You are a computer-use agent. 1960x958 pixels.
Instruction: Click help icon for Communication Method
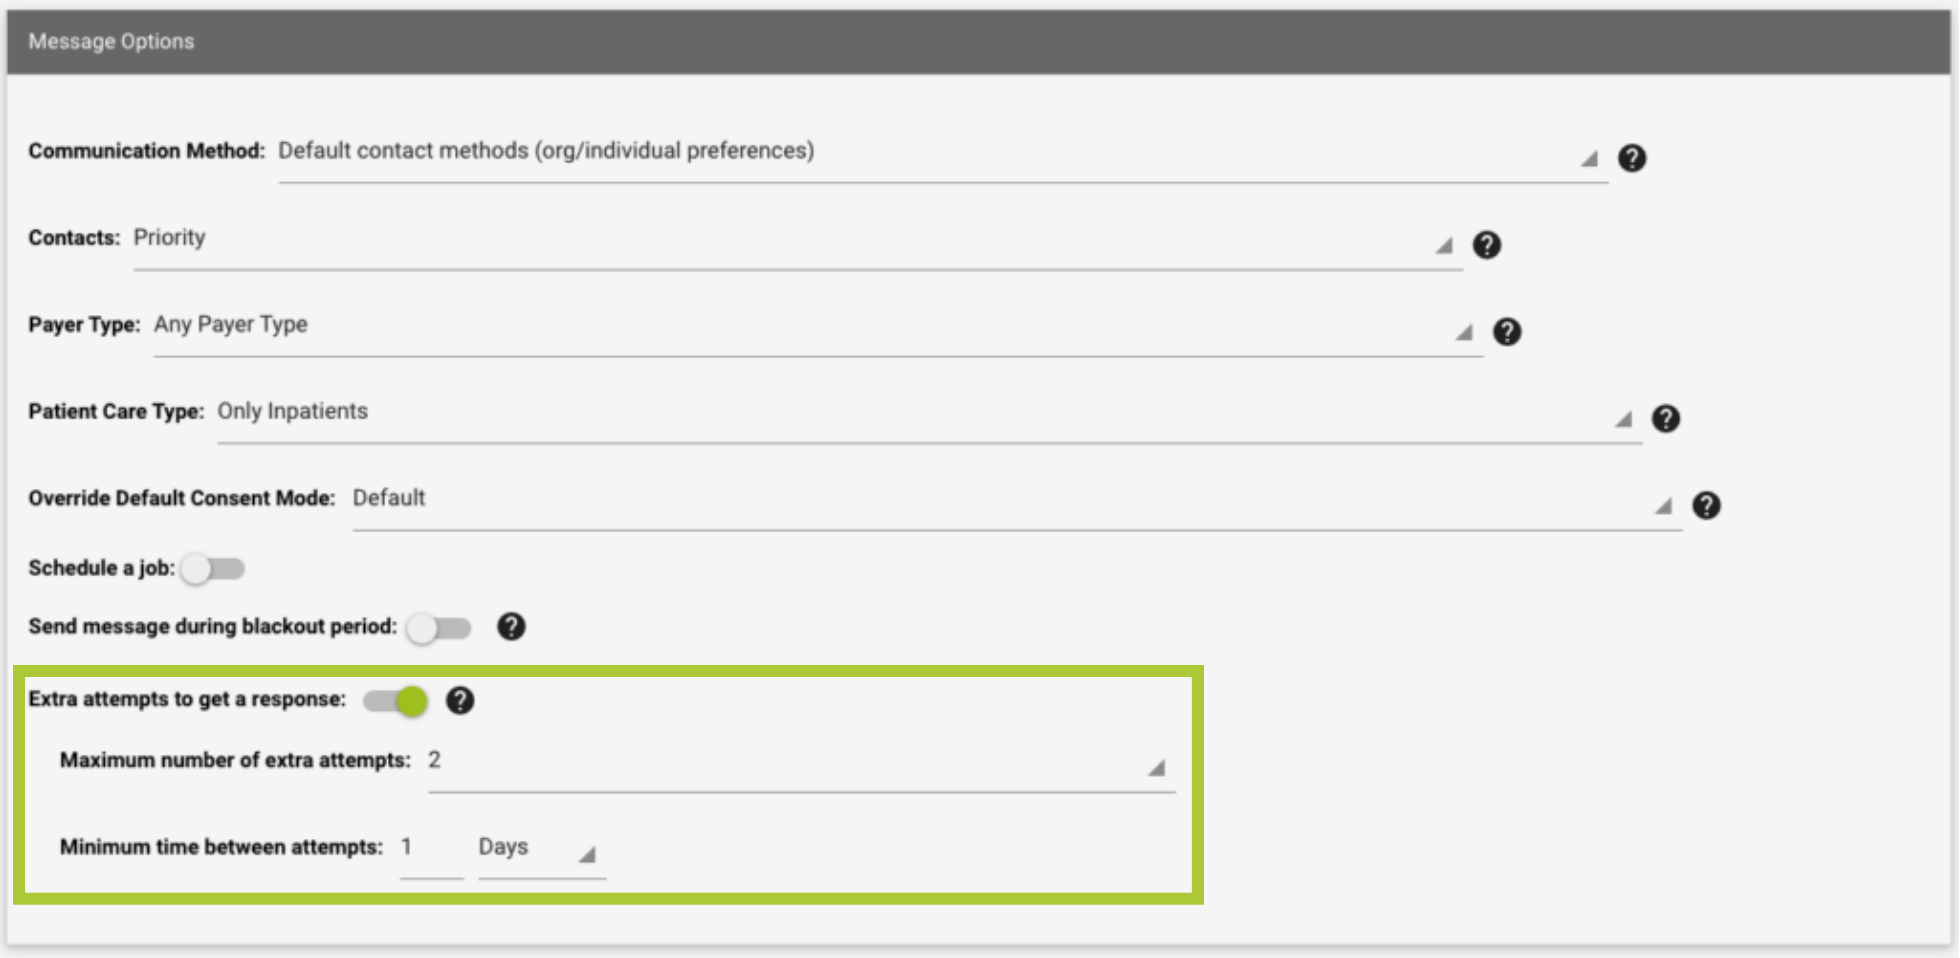[1631, 158]
